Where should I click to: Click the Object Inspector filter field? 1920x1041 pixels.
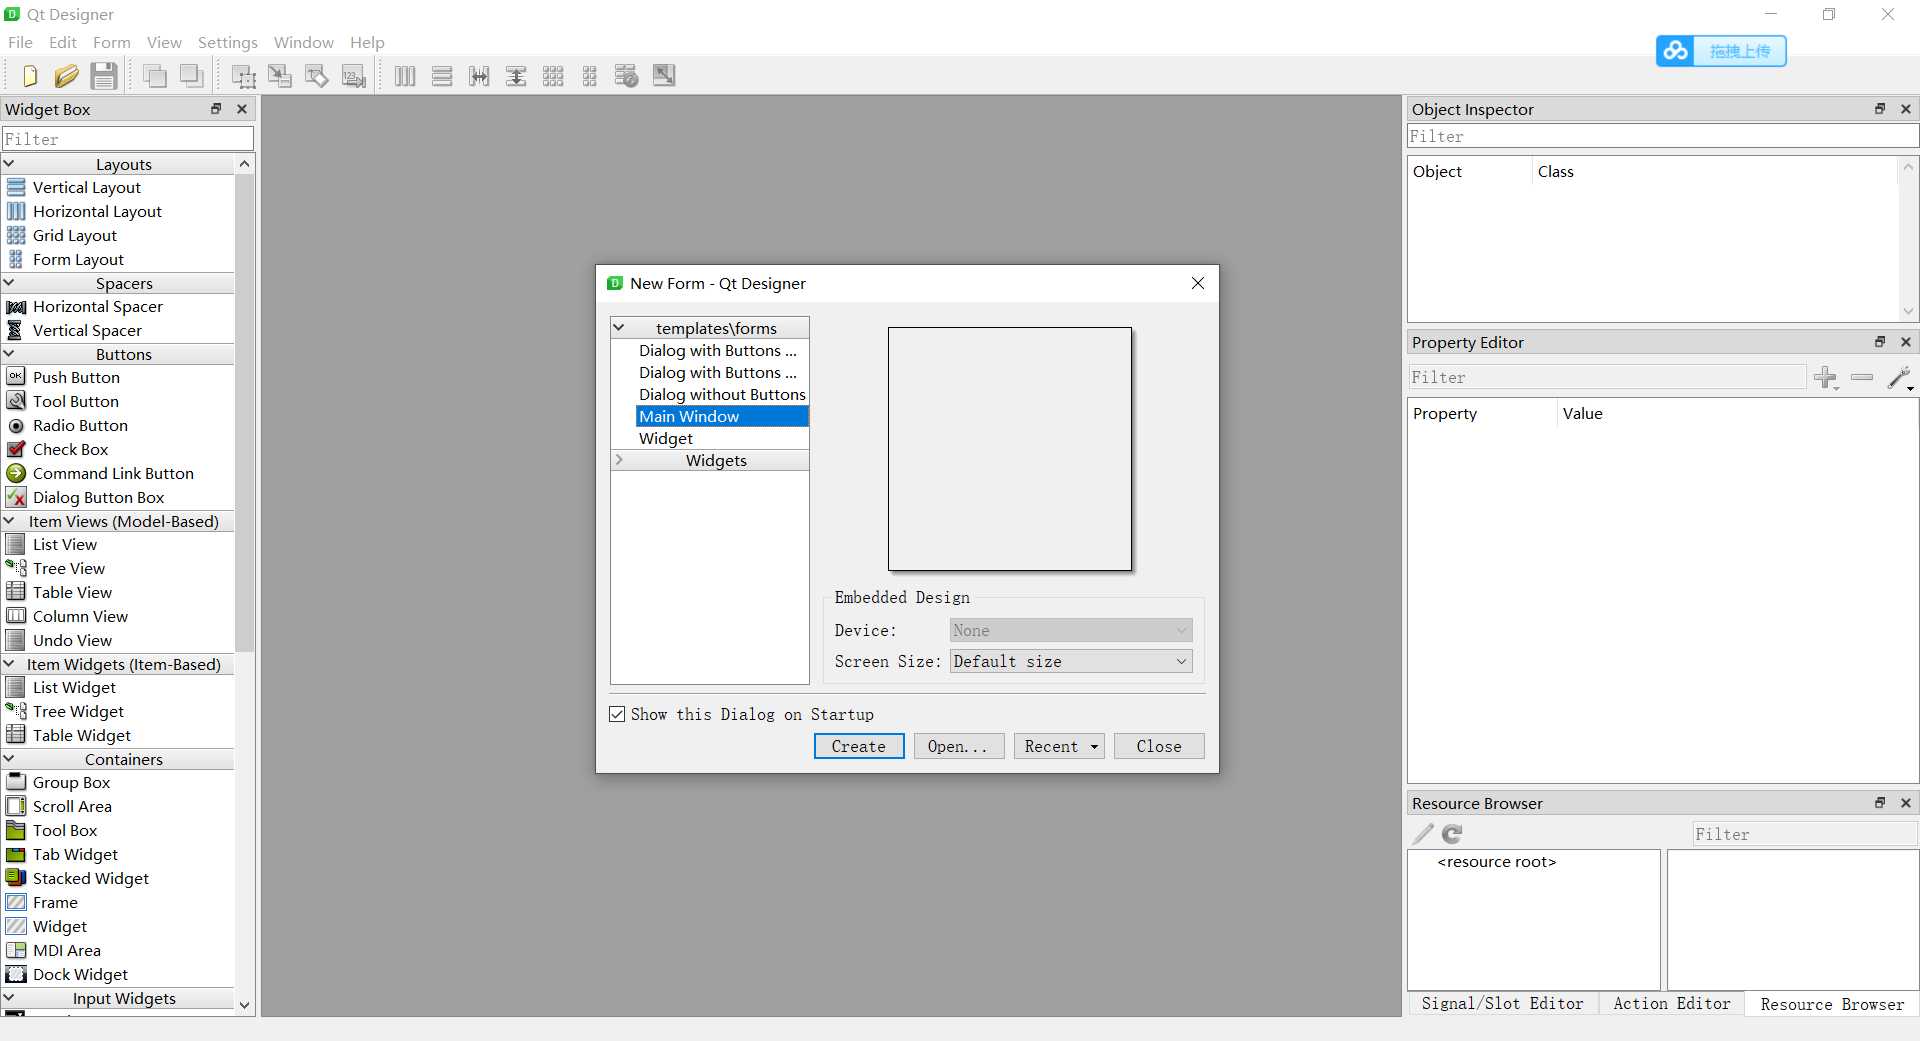1662,136
